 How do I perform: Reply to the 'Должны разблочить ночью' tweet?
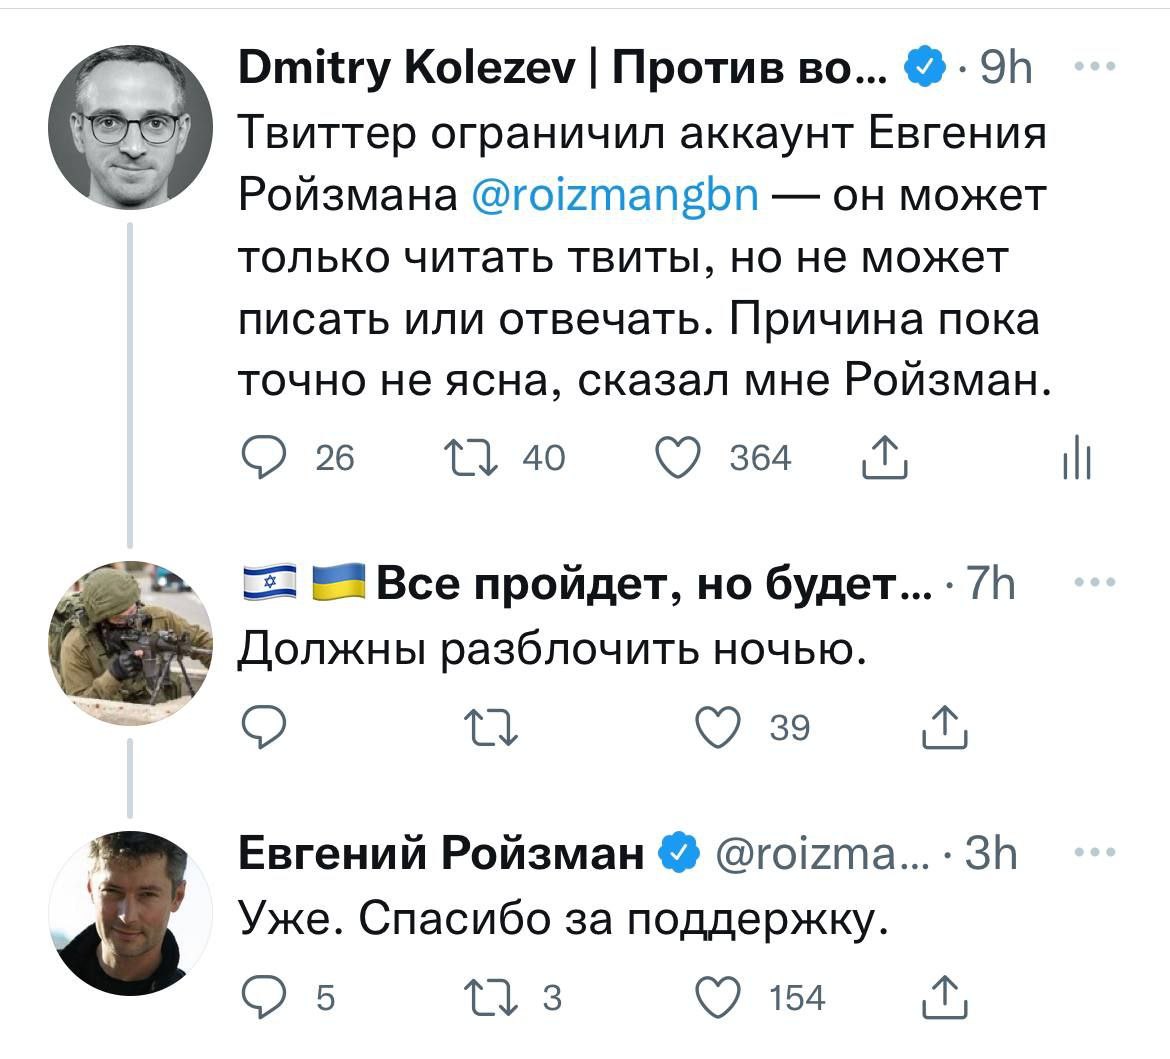pos(264,728)
